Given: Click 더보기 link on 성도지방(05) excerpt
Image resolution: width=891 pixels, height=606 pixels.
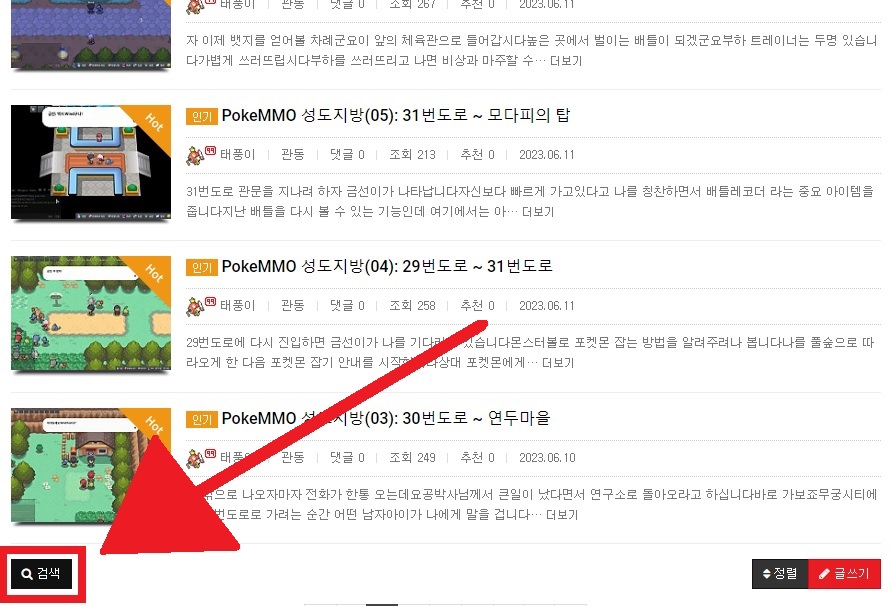Looking at the screenshot, I should 538,212.
